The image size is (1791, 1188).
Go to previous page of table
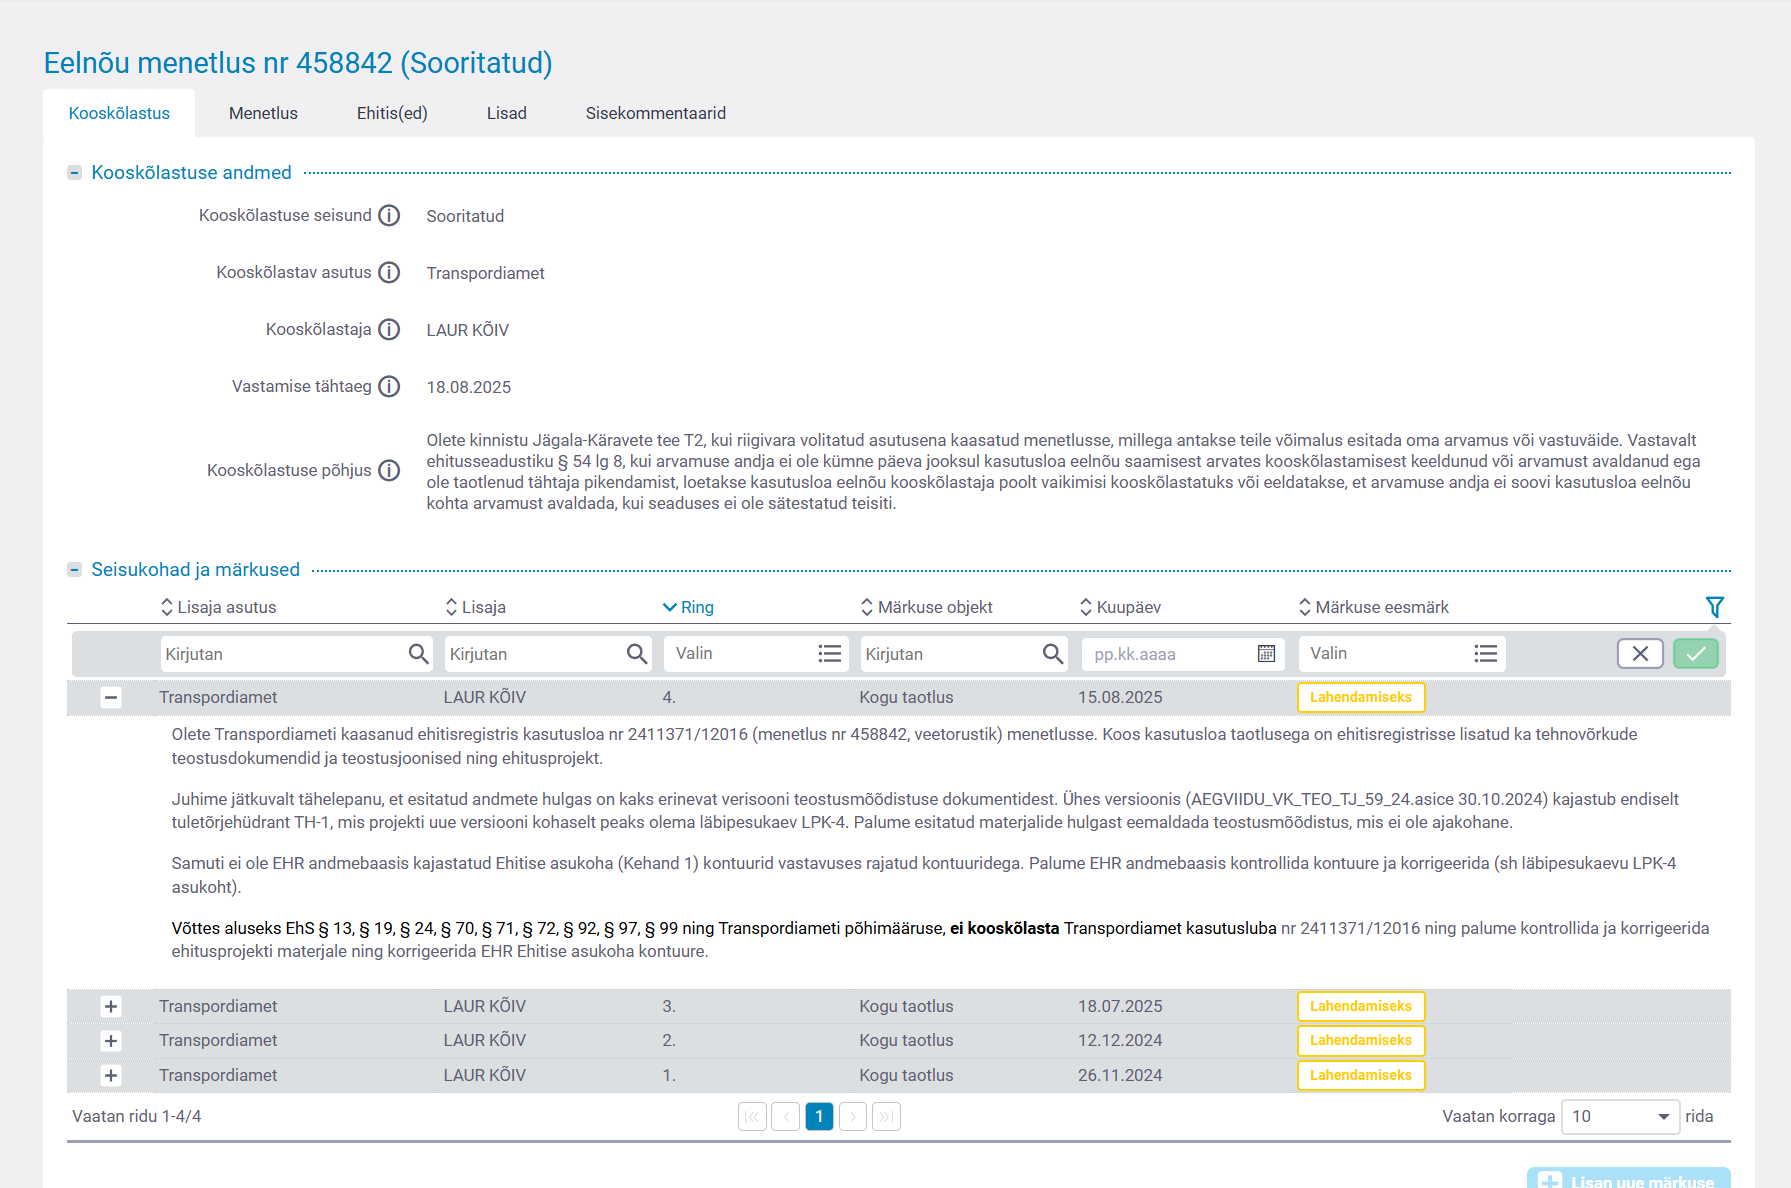(785, 1117)
